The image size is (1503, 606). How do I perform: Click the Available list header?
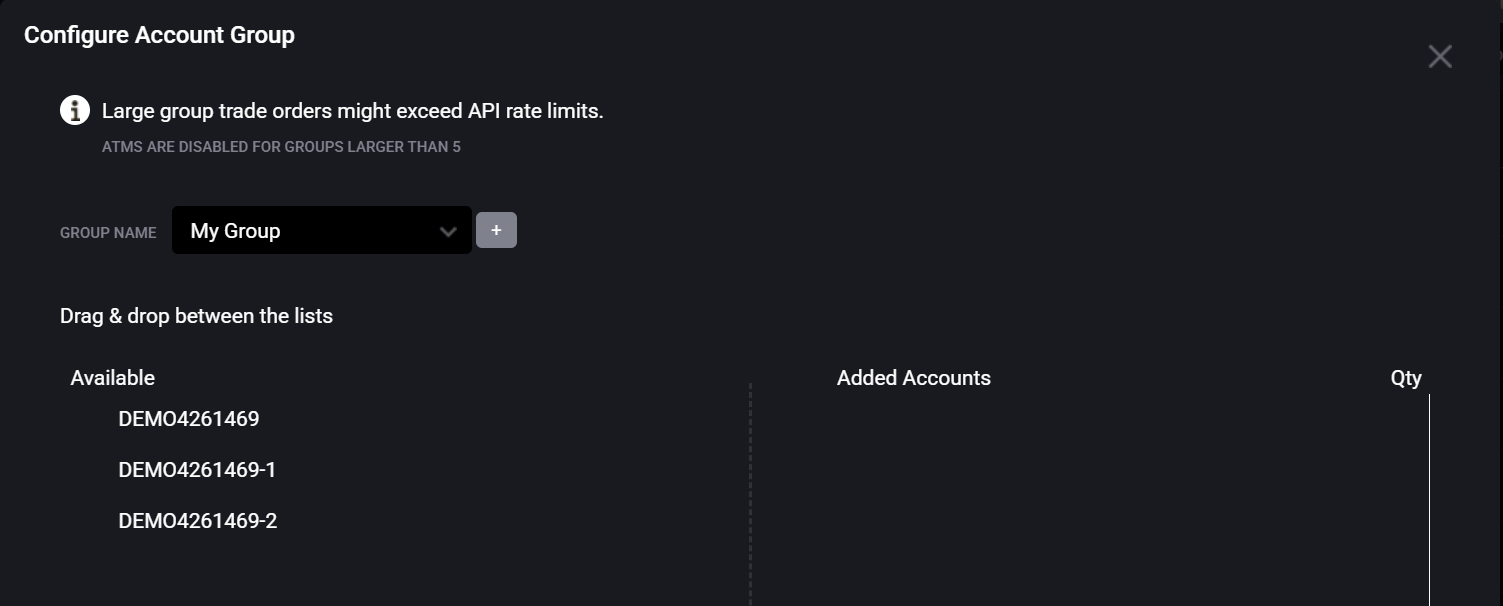tap(113, 378)
